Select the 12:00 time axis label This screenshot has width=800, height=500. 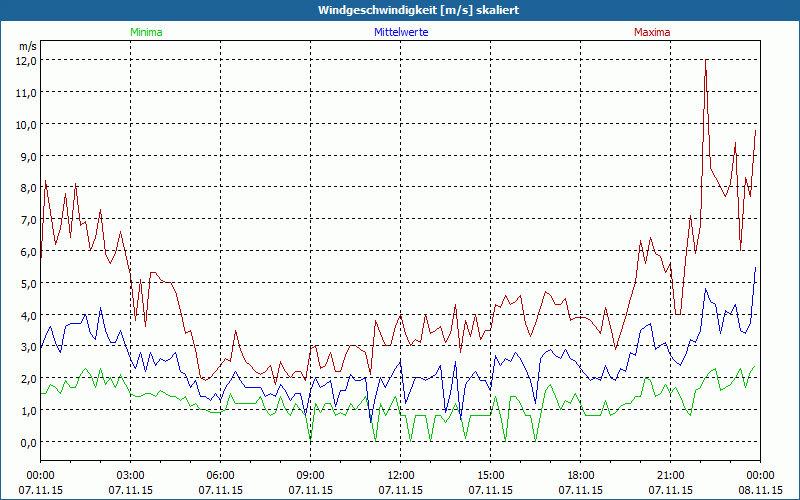(x=400, y=475)
